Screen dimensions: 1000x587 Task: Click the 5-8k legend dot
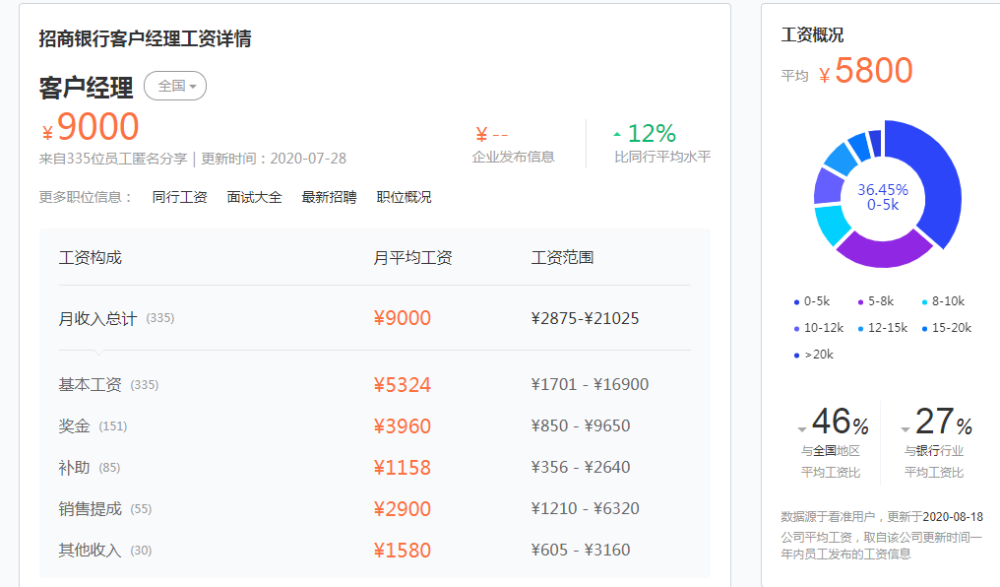click(859, 302)
